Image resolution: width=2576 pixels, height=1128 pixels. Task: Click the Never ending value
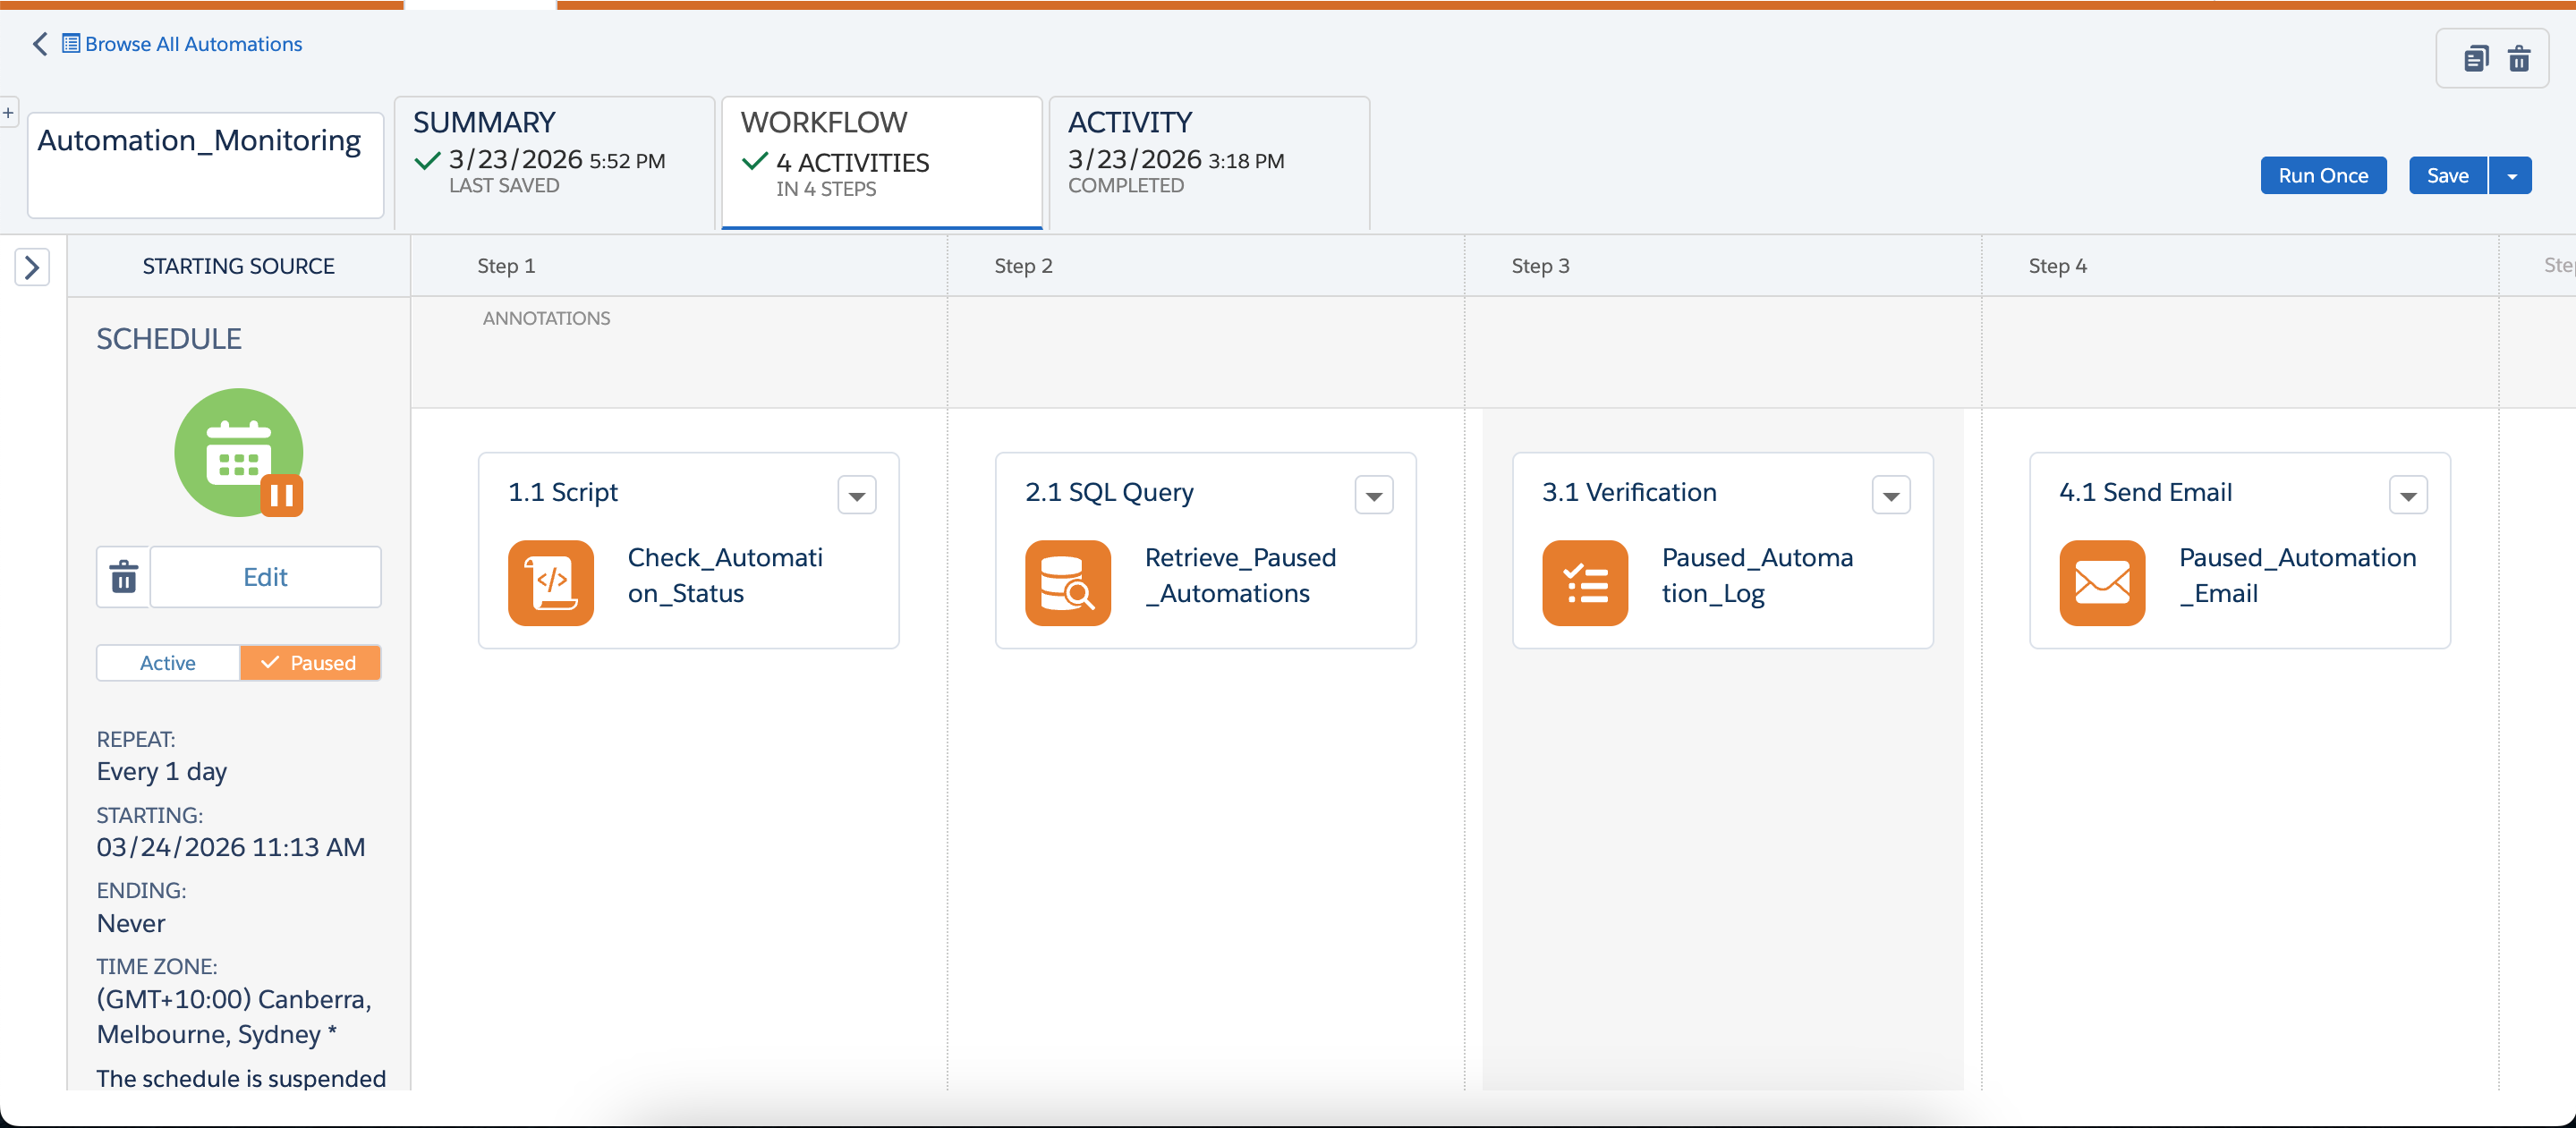coord(131,923)
